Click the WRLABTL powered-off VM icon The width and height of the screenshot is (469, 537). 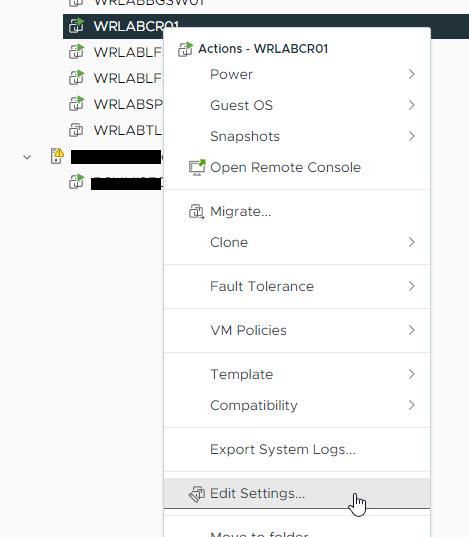[76, 130]
